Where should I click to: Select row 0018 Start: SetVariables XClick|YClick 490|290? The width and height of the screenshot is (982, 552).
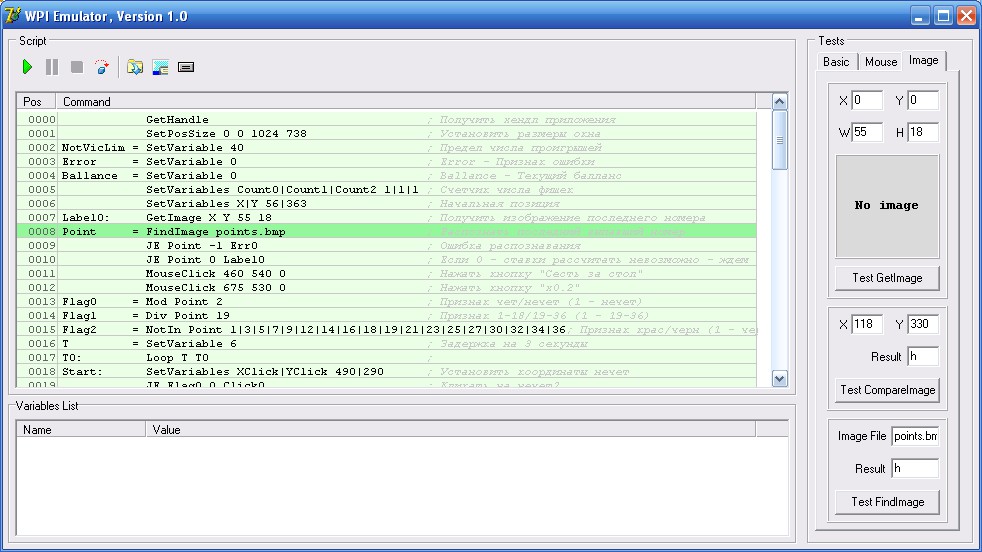tap(386, 372)
